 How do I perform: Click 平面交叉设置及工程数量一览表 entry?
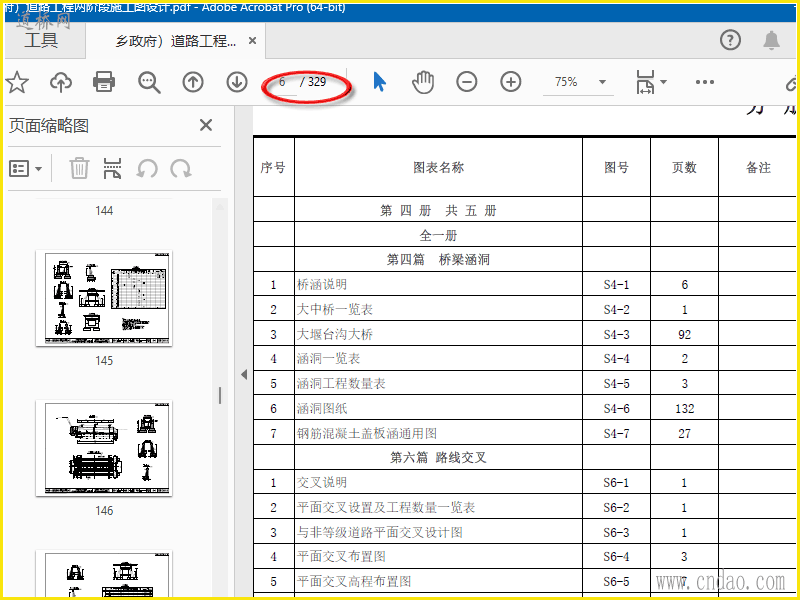[386, 508]
